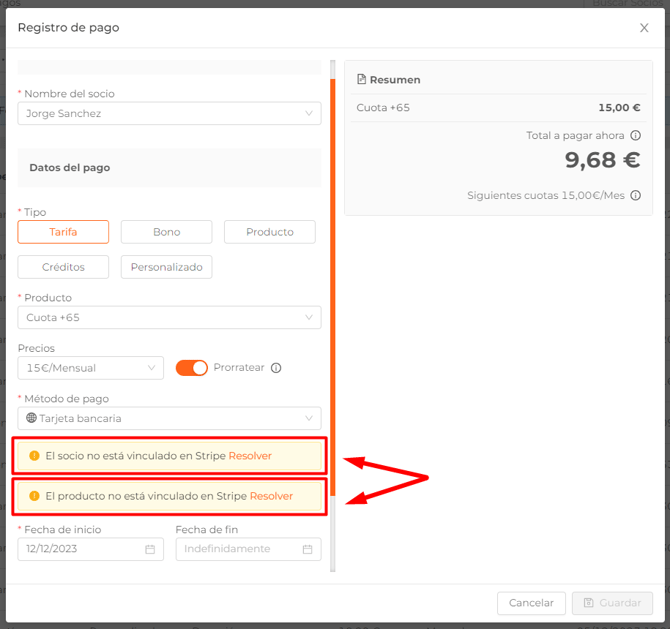Screen dimensions: 670x629
Task: Click calendar icon in Fecha de inicio field
Action: pos(150,549)
